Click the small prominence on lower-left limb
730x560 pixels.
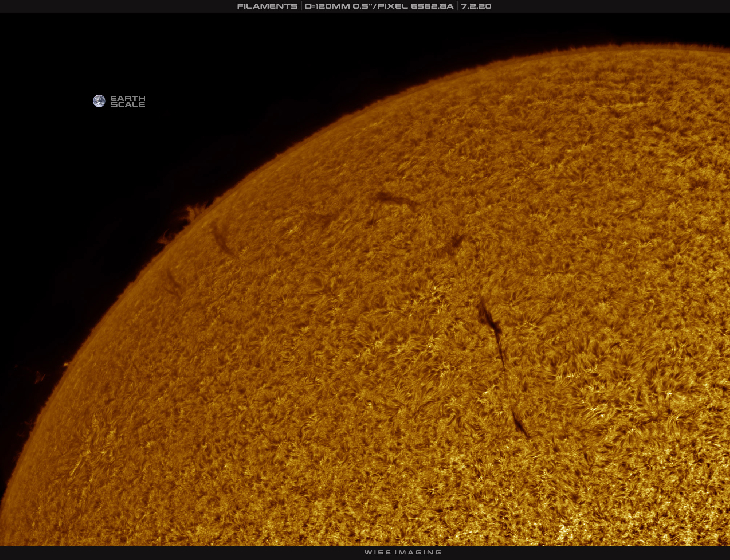click(40, 377)
